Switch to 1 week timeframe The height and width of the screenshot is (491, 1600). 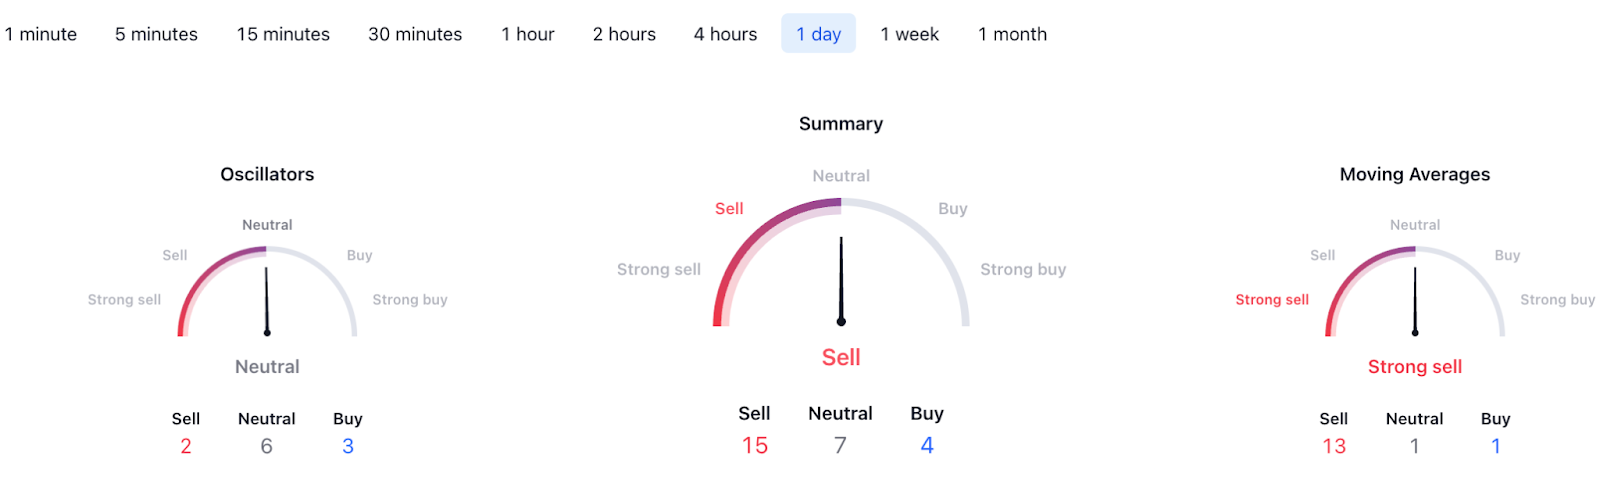[x=910, y=34]
